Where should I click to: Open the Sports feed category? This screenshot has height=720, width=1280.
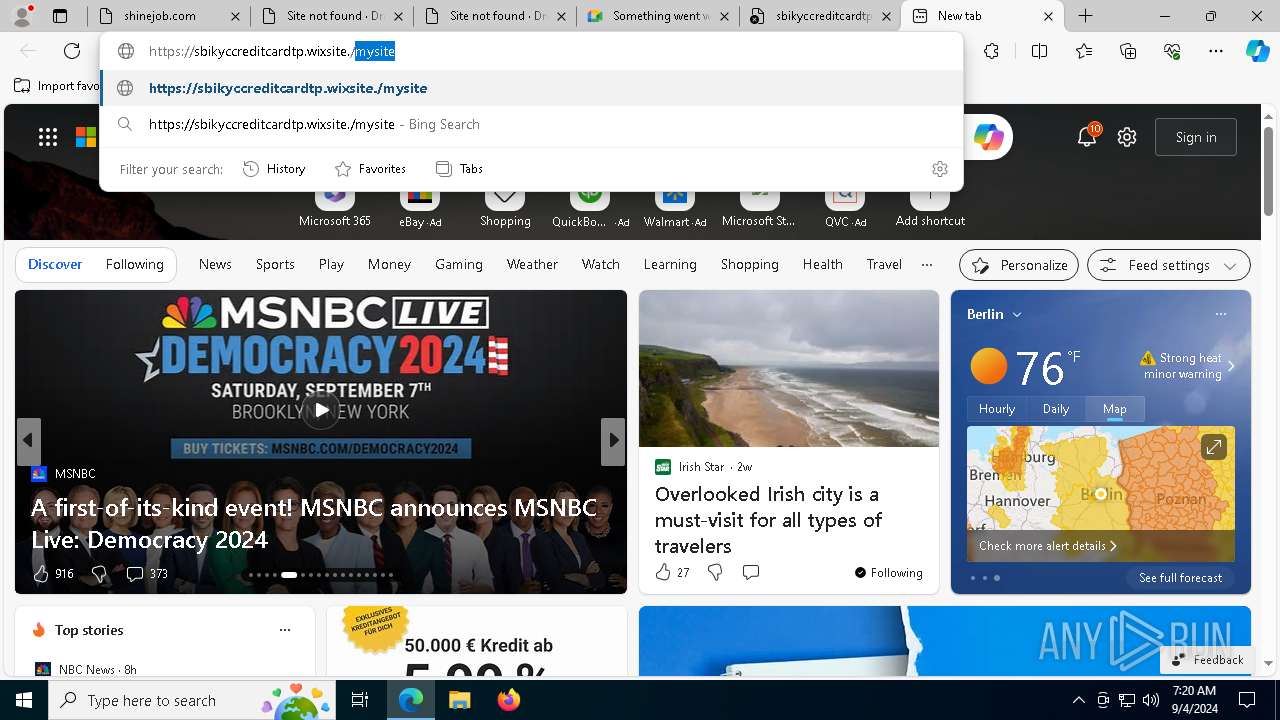coord(275,264)
